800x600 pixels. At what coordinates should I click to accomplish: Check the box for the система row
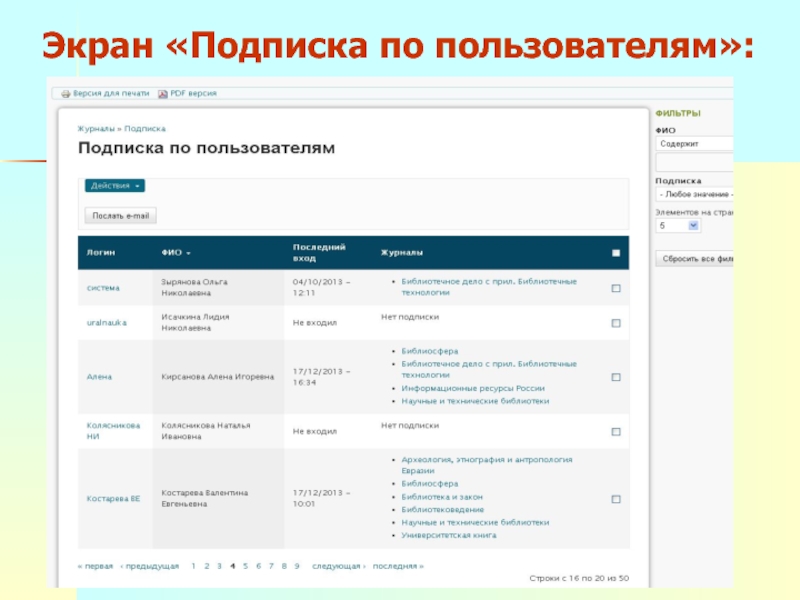point(616,288)
